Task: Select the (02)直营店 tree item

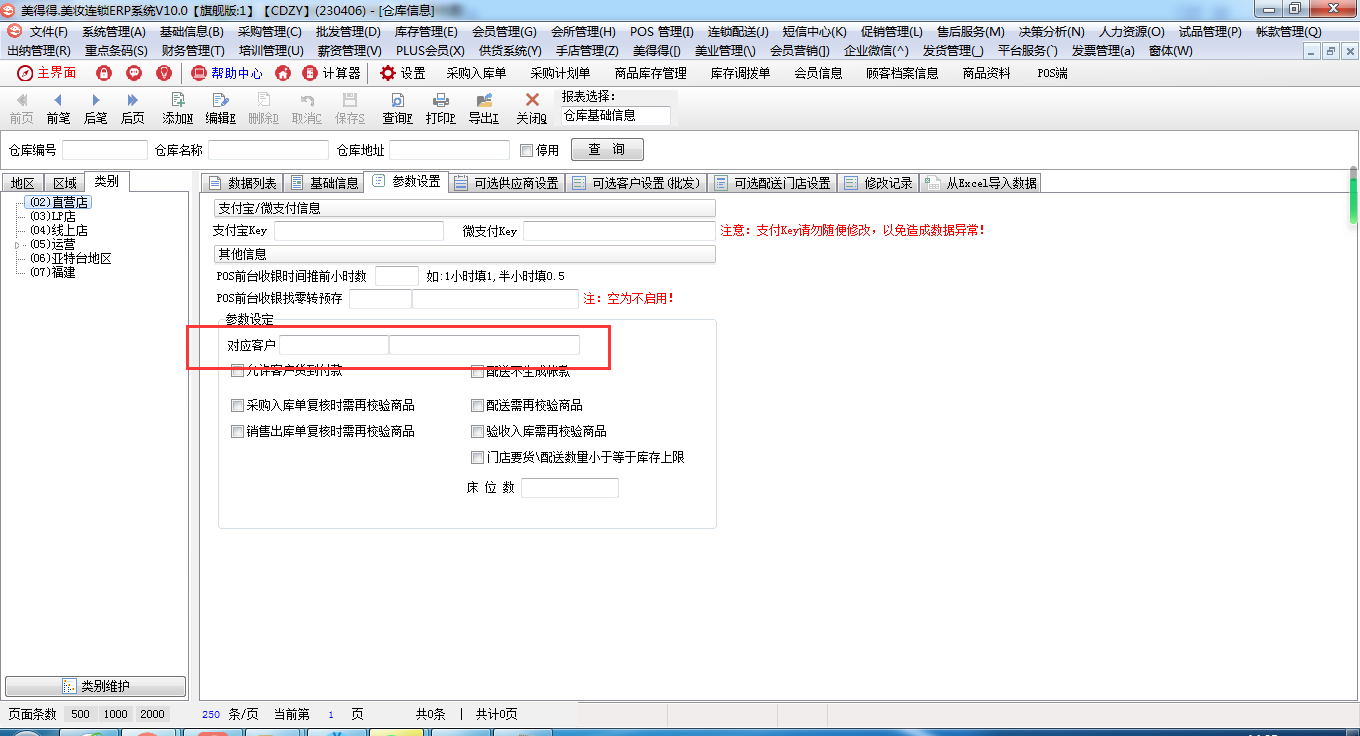Action: point(59,203)
